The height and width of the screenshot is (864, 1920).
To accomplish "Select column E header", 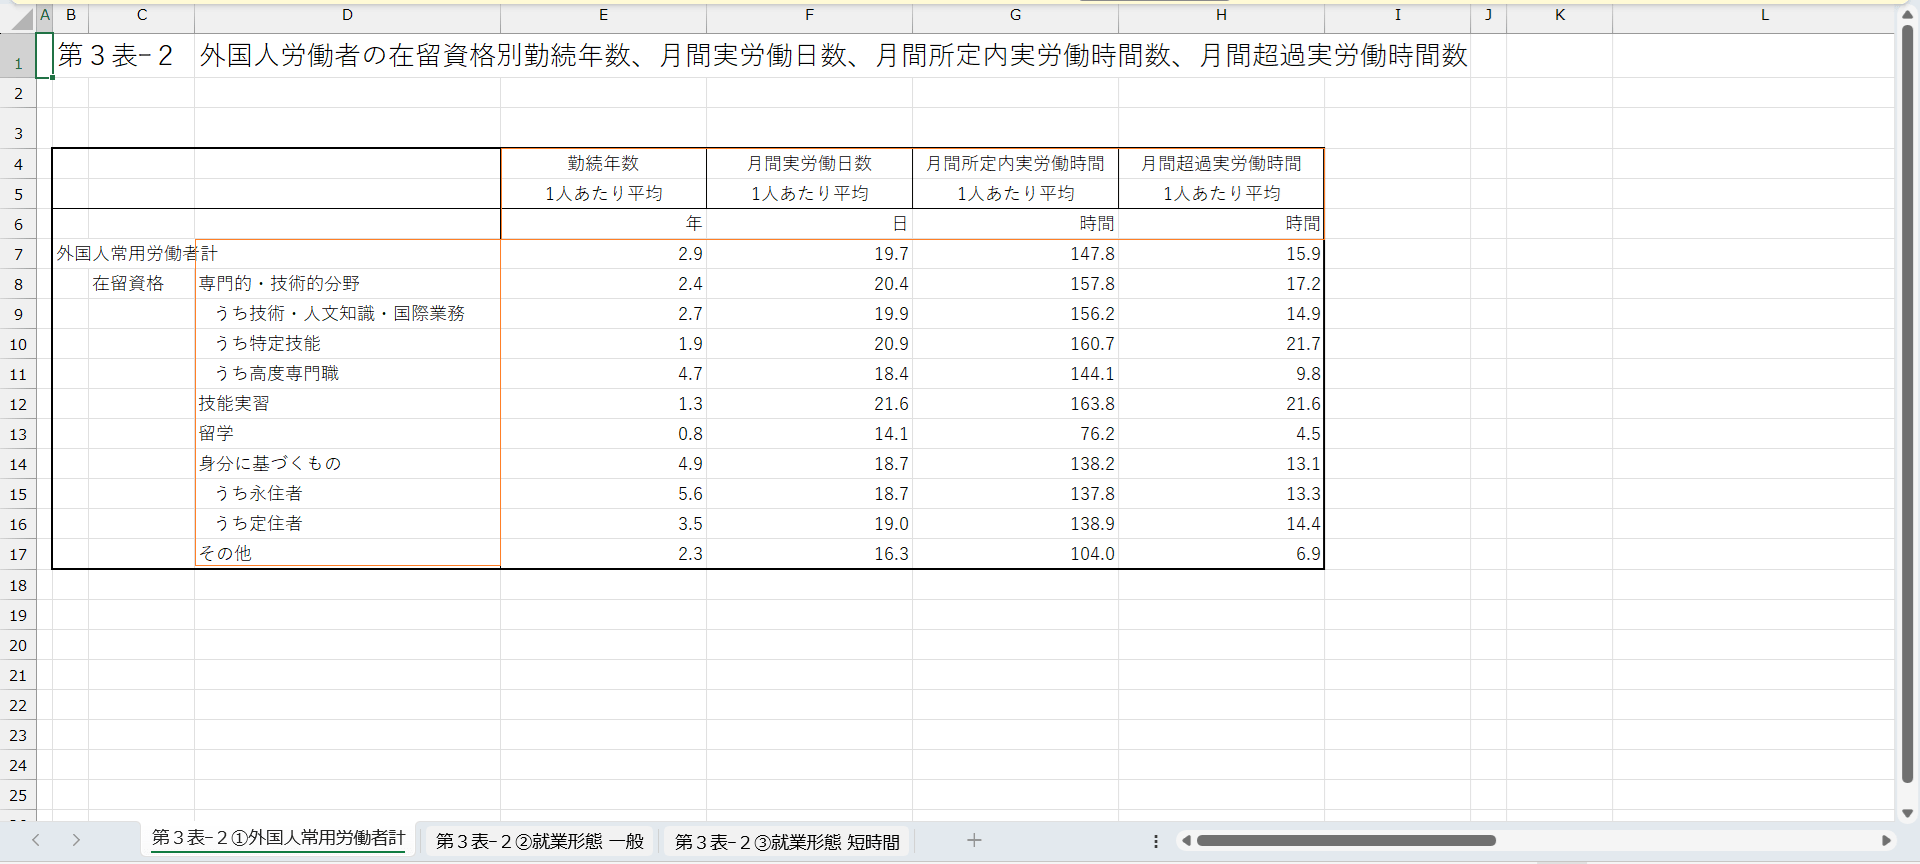I will 603,15.
